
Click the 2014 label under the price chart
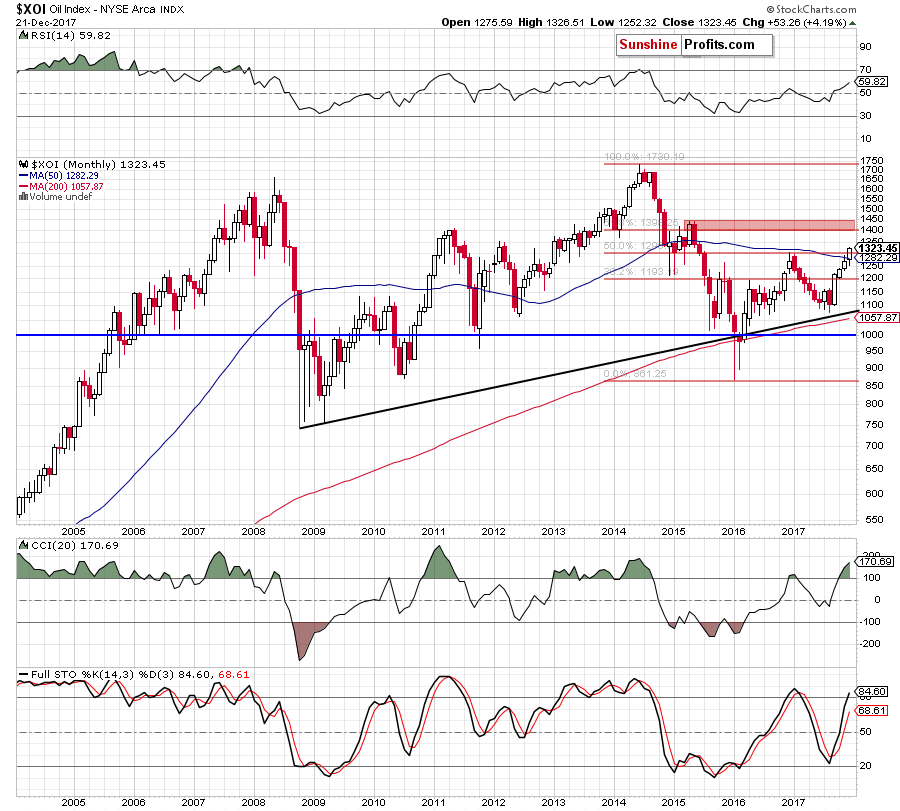point(614,531)
